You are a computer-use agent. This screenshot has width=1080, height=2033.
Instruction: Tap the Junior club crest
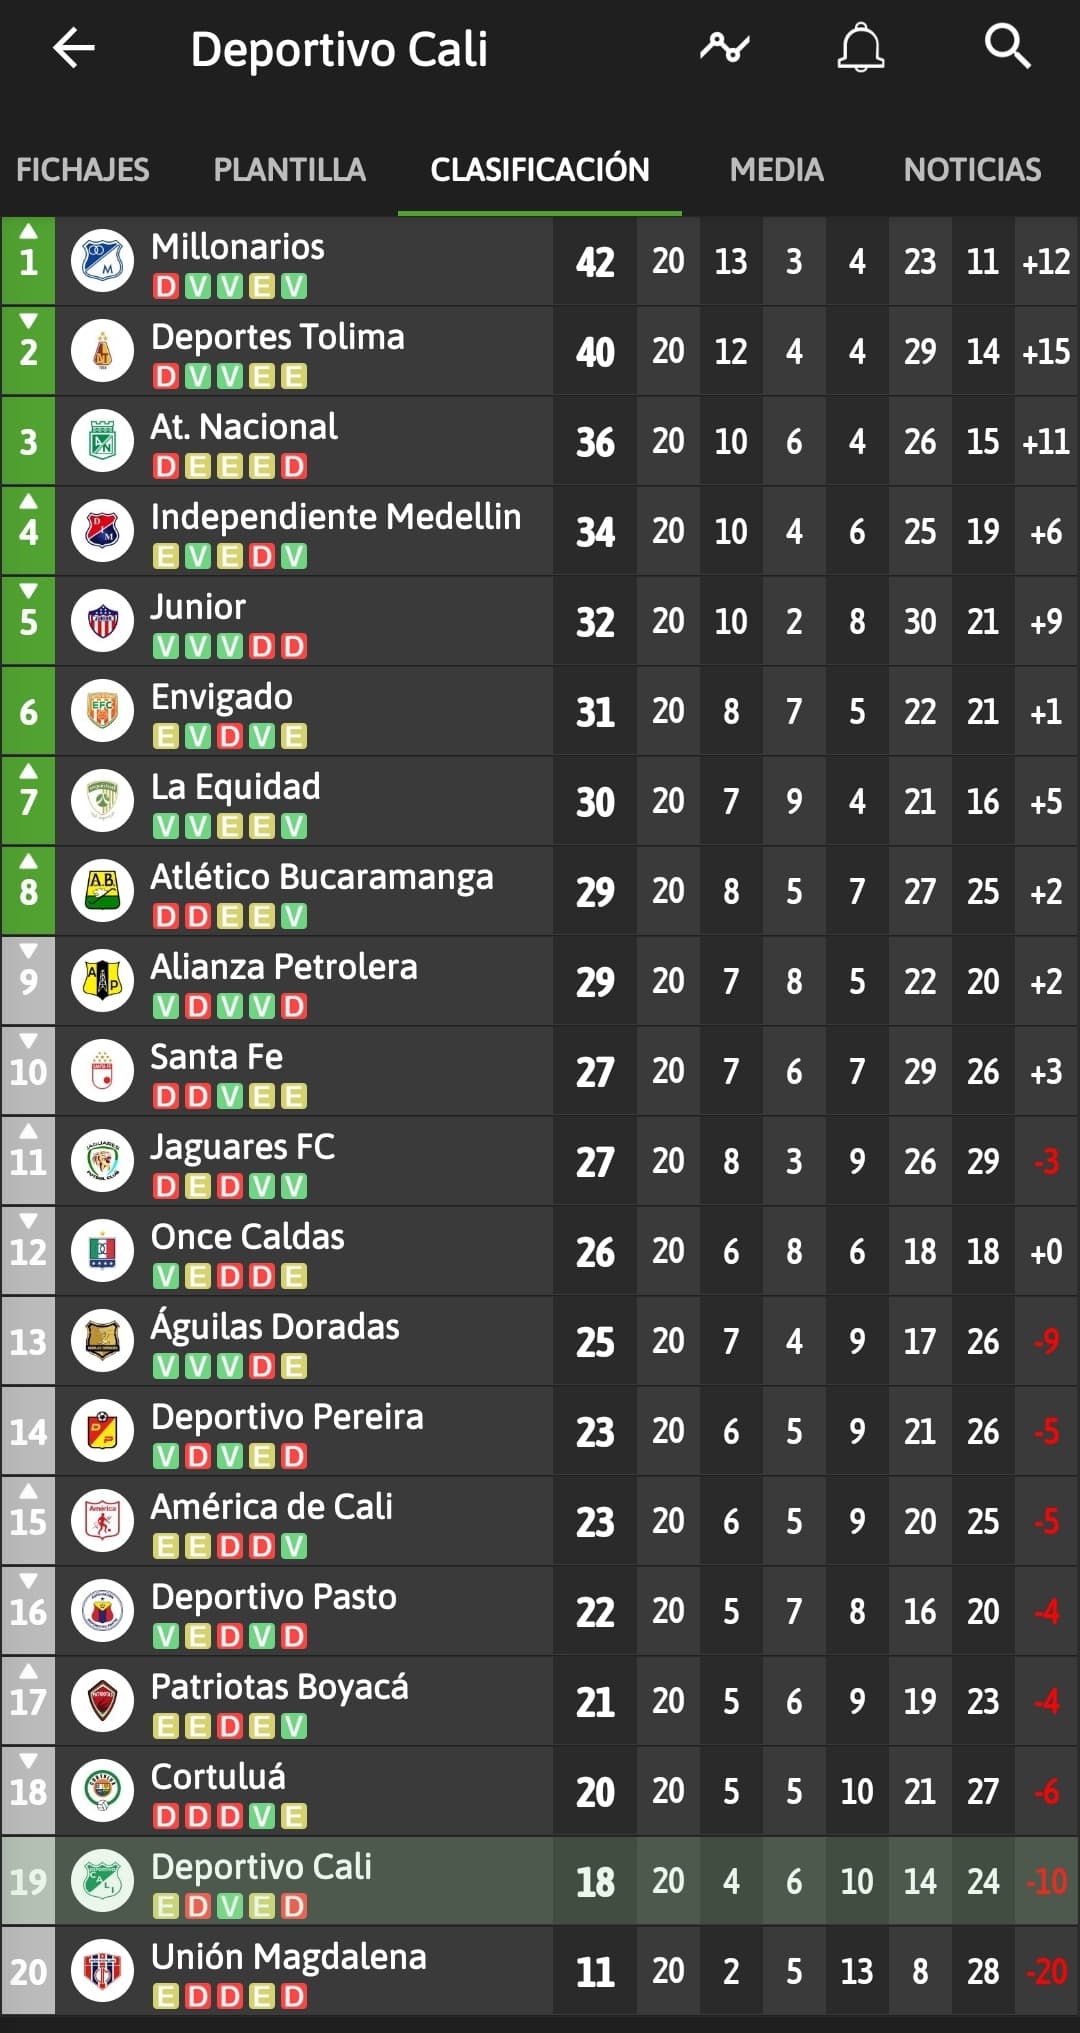pos(102,621)
